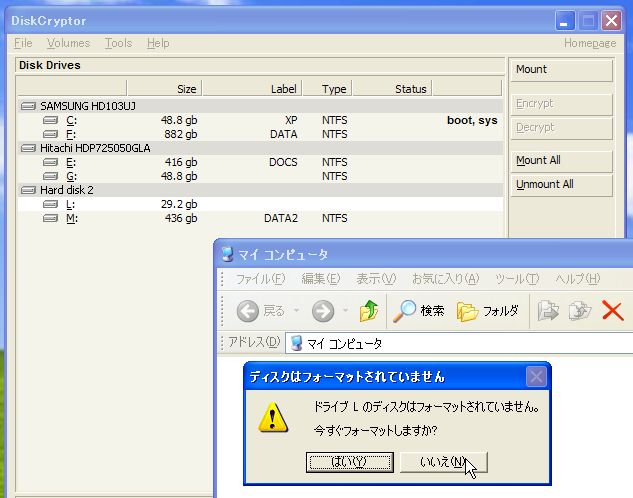Viewport: 633px width, 498px height.
Task: Expand the Back button history dropdown
Action: [x=296, y=311]
